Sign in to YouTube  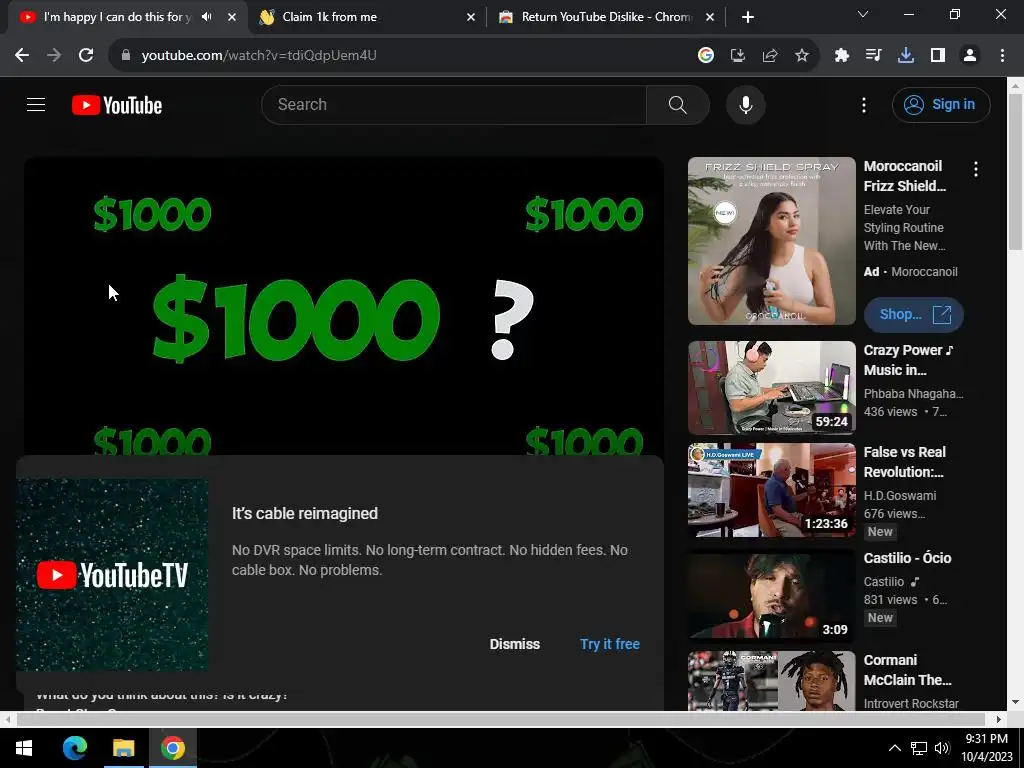(940, 104)
